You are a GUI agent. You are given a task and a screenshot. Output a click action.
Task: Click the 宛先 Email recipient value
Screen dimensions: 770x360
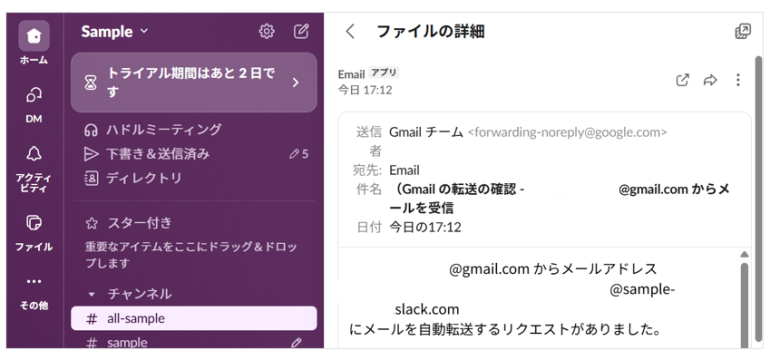[x=405, y=170]
